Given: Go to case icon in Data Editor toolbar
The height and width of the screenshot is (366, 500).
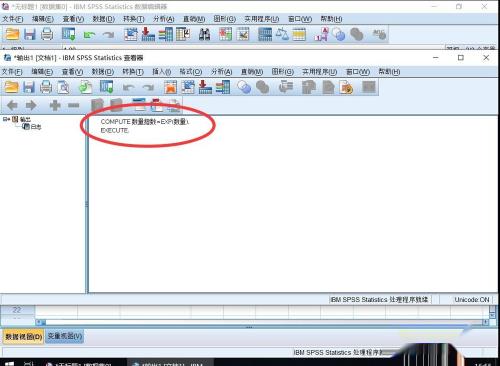Looking at the screenshot, I should pos(131,34).
